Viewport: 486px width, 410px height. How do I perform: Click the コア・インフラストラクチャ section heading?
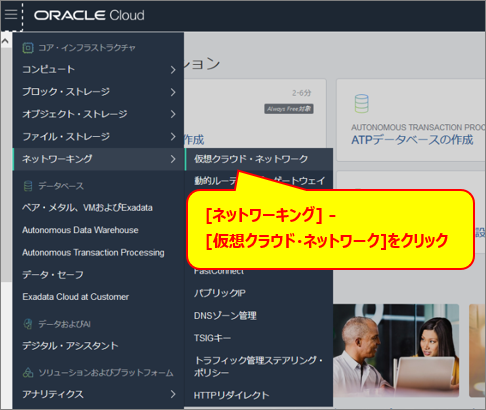click(x=87, y=48)
